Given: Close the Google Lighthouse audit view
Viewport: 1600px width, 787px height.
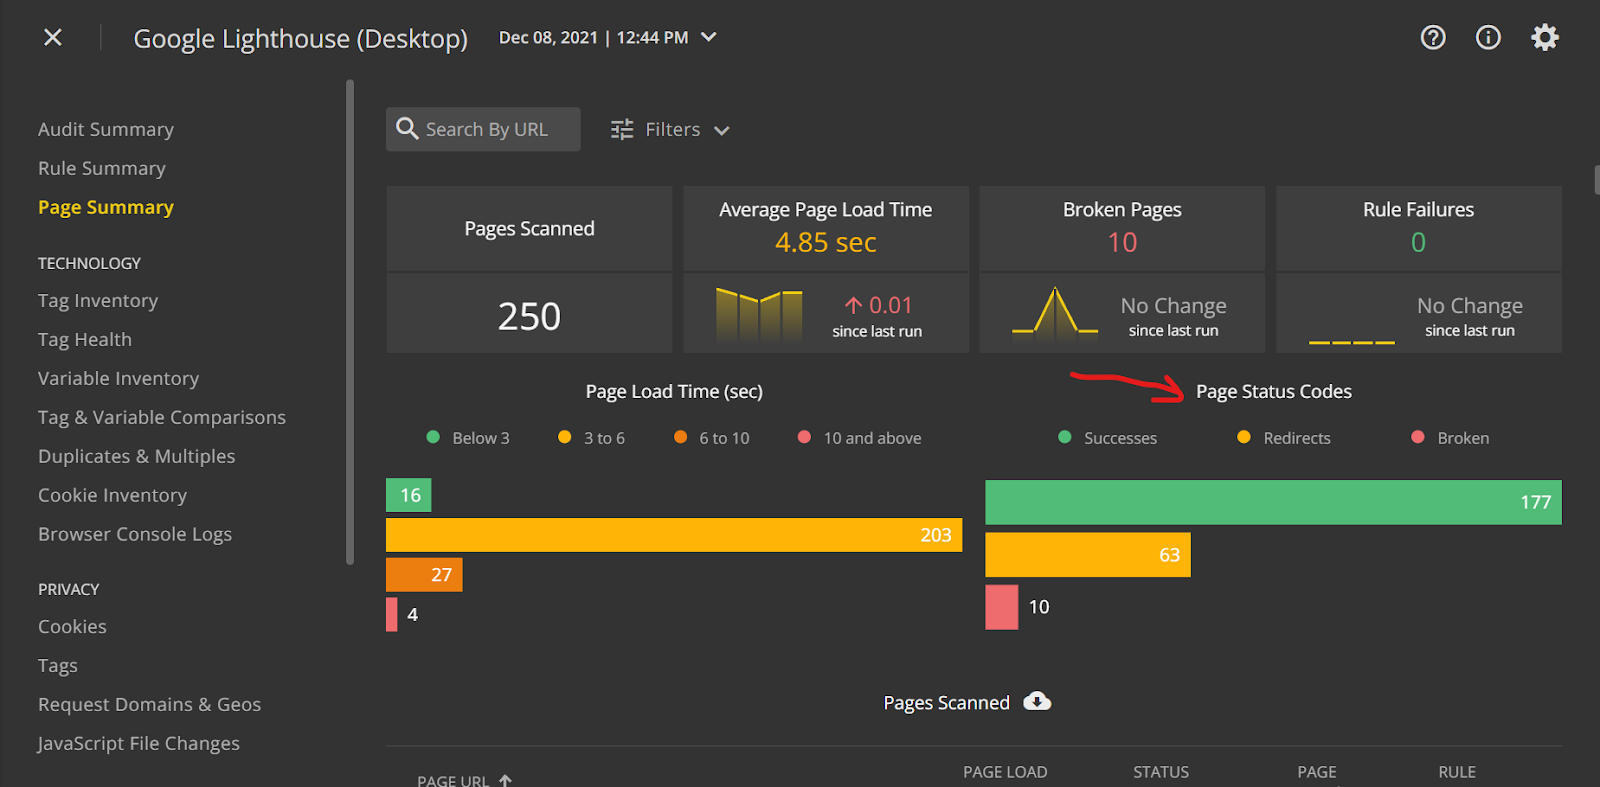Looking at the screenshot, I should 53,38.
